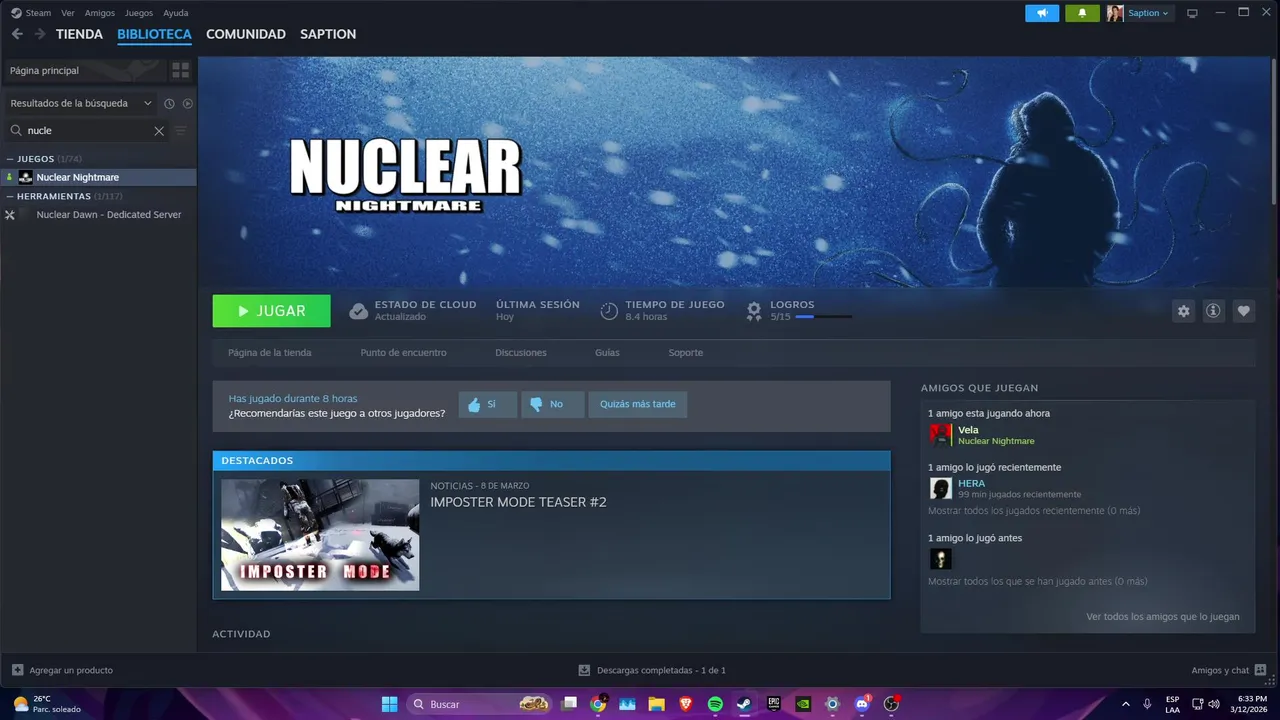Click the LOGROS trophy icon

[x=754, y=311]
